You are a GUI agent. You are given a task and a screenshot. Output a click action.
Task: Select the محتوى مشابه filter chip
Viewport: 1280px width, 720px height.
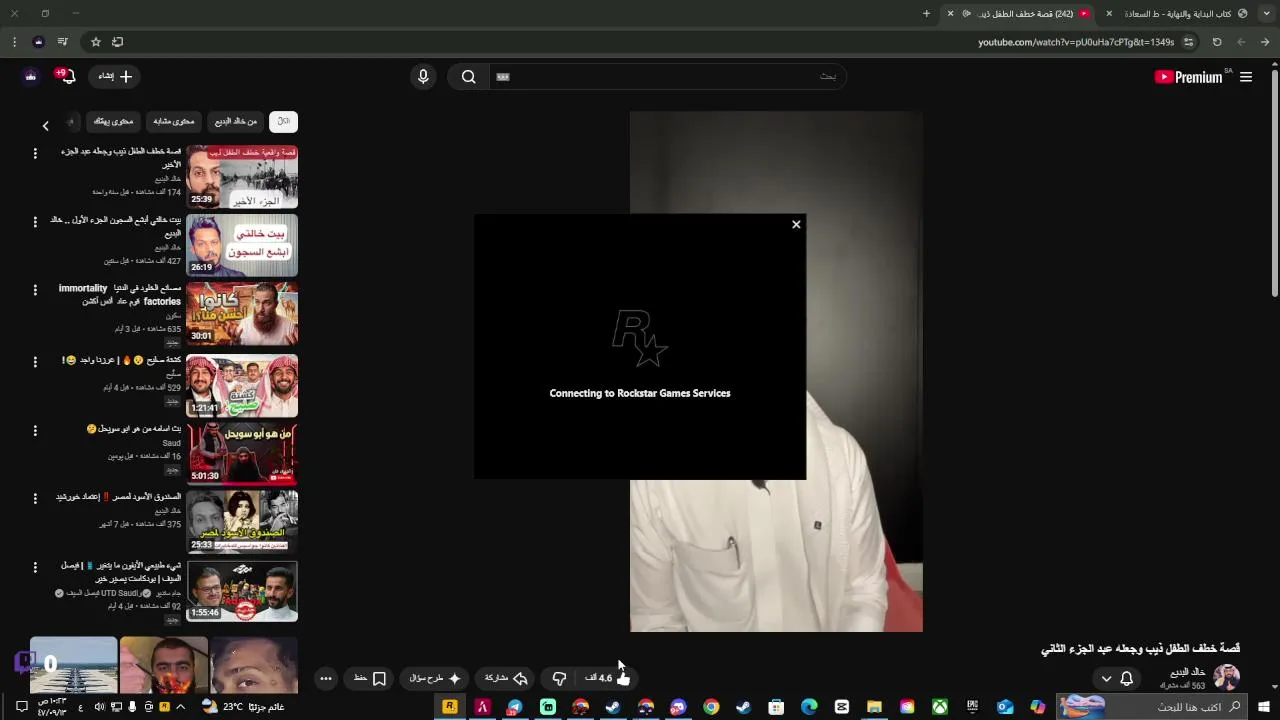[174, 121]
